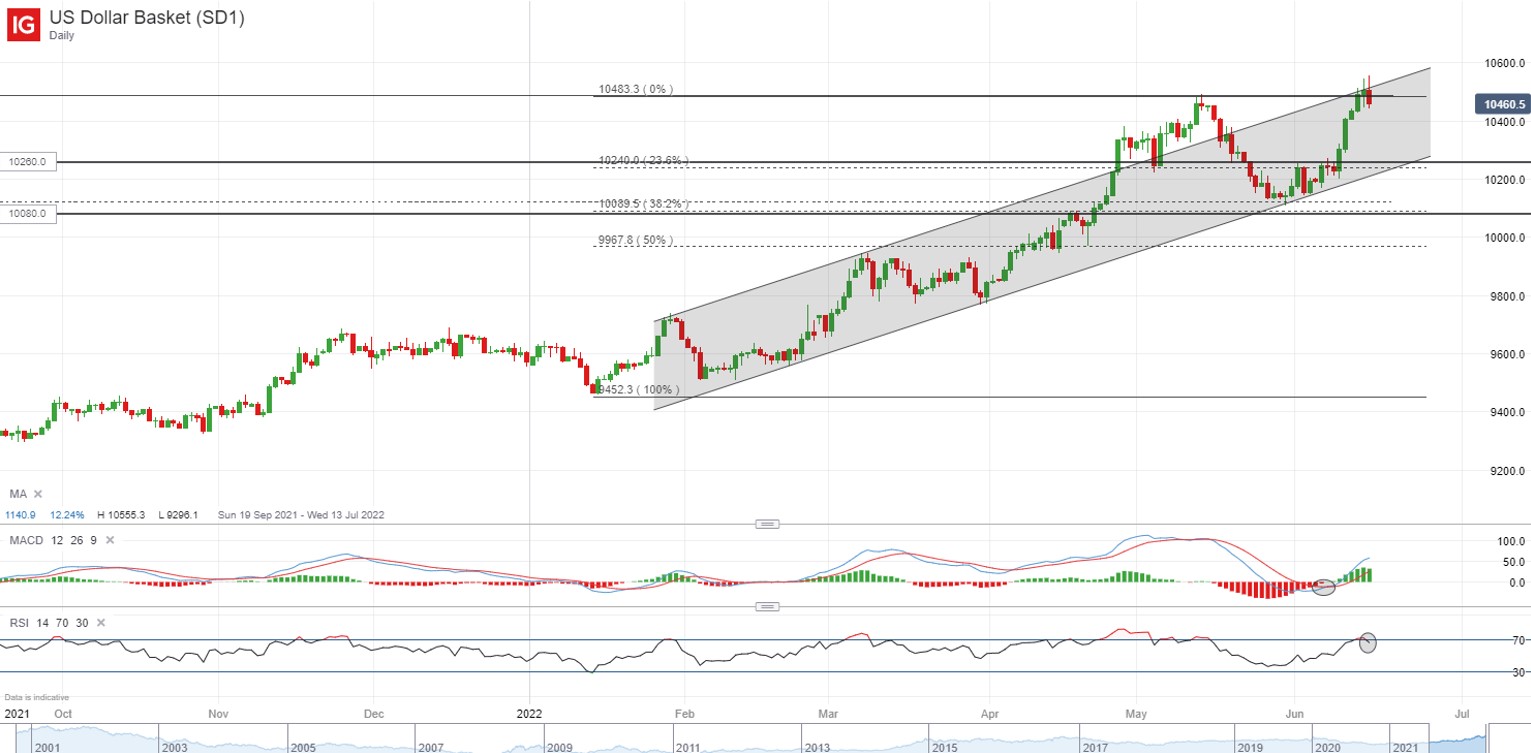The image size is (1531, 753).
Task: Click the US Dollar Basket (SD1) title
Action: [x=147, y=17]
